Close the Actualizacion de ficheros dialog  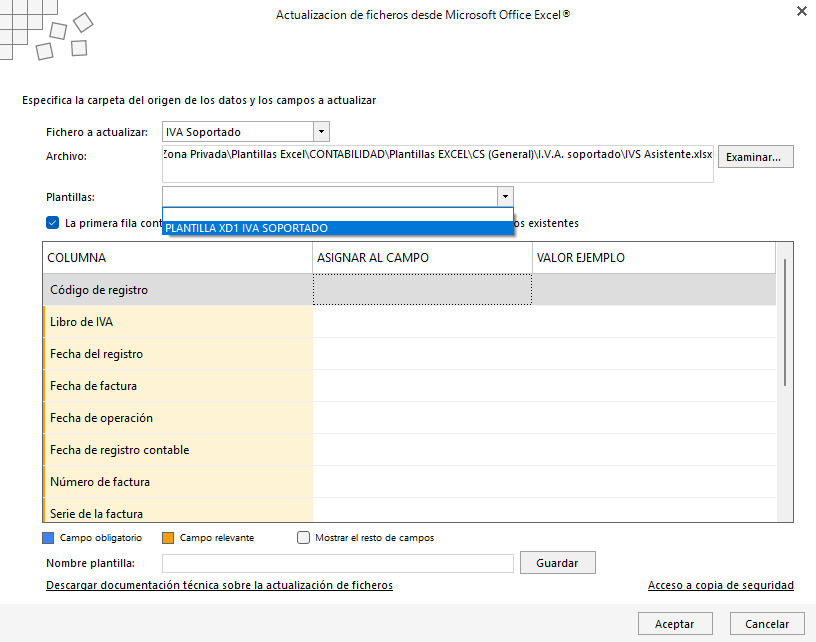801,11
